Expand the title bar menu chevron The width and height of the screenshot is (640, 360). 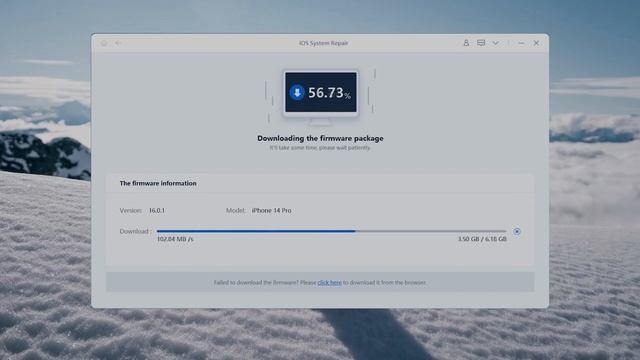(x=496, y=43)
